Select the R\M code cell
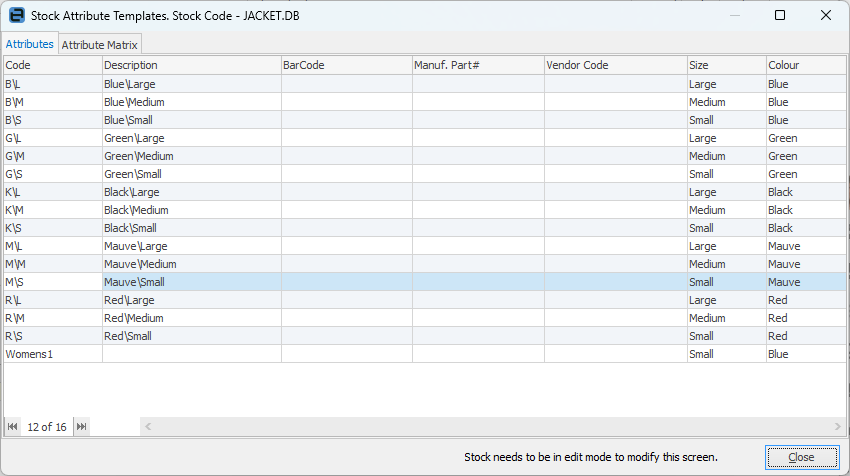 pos(53,318)
